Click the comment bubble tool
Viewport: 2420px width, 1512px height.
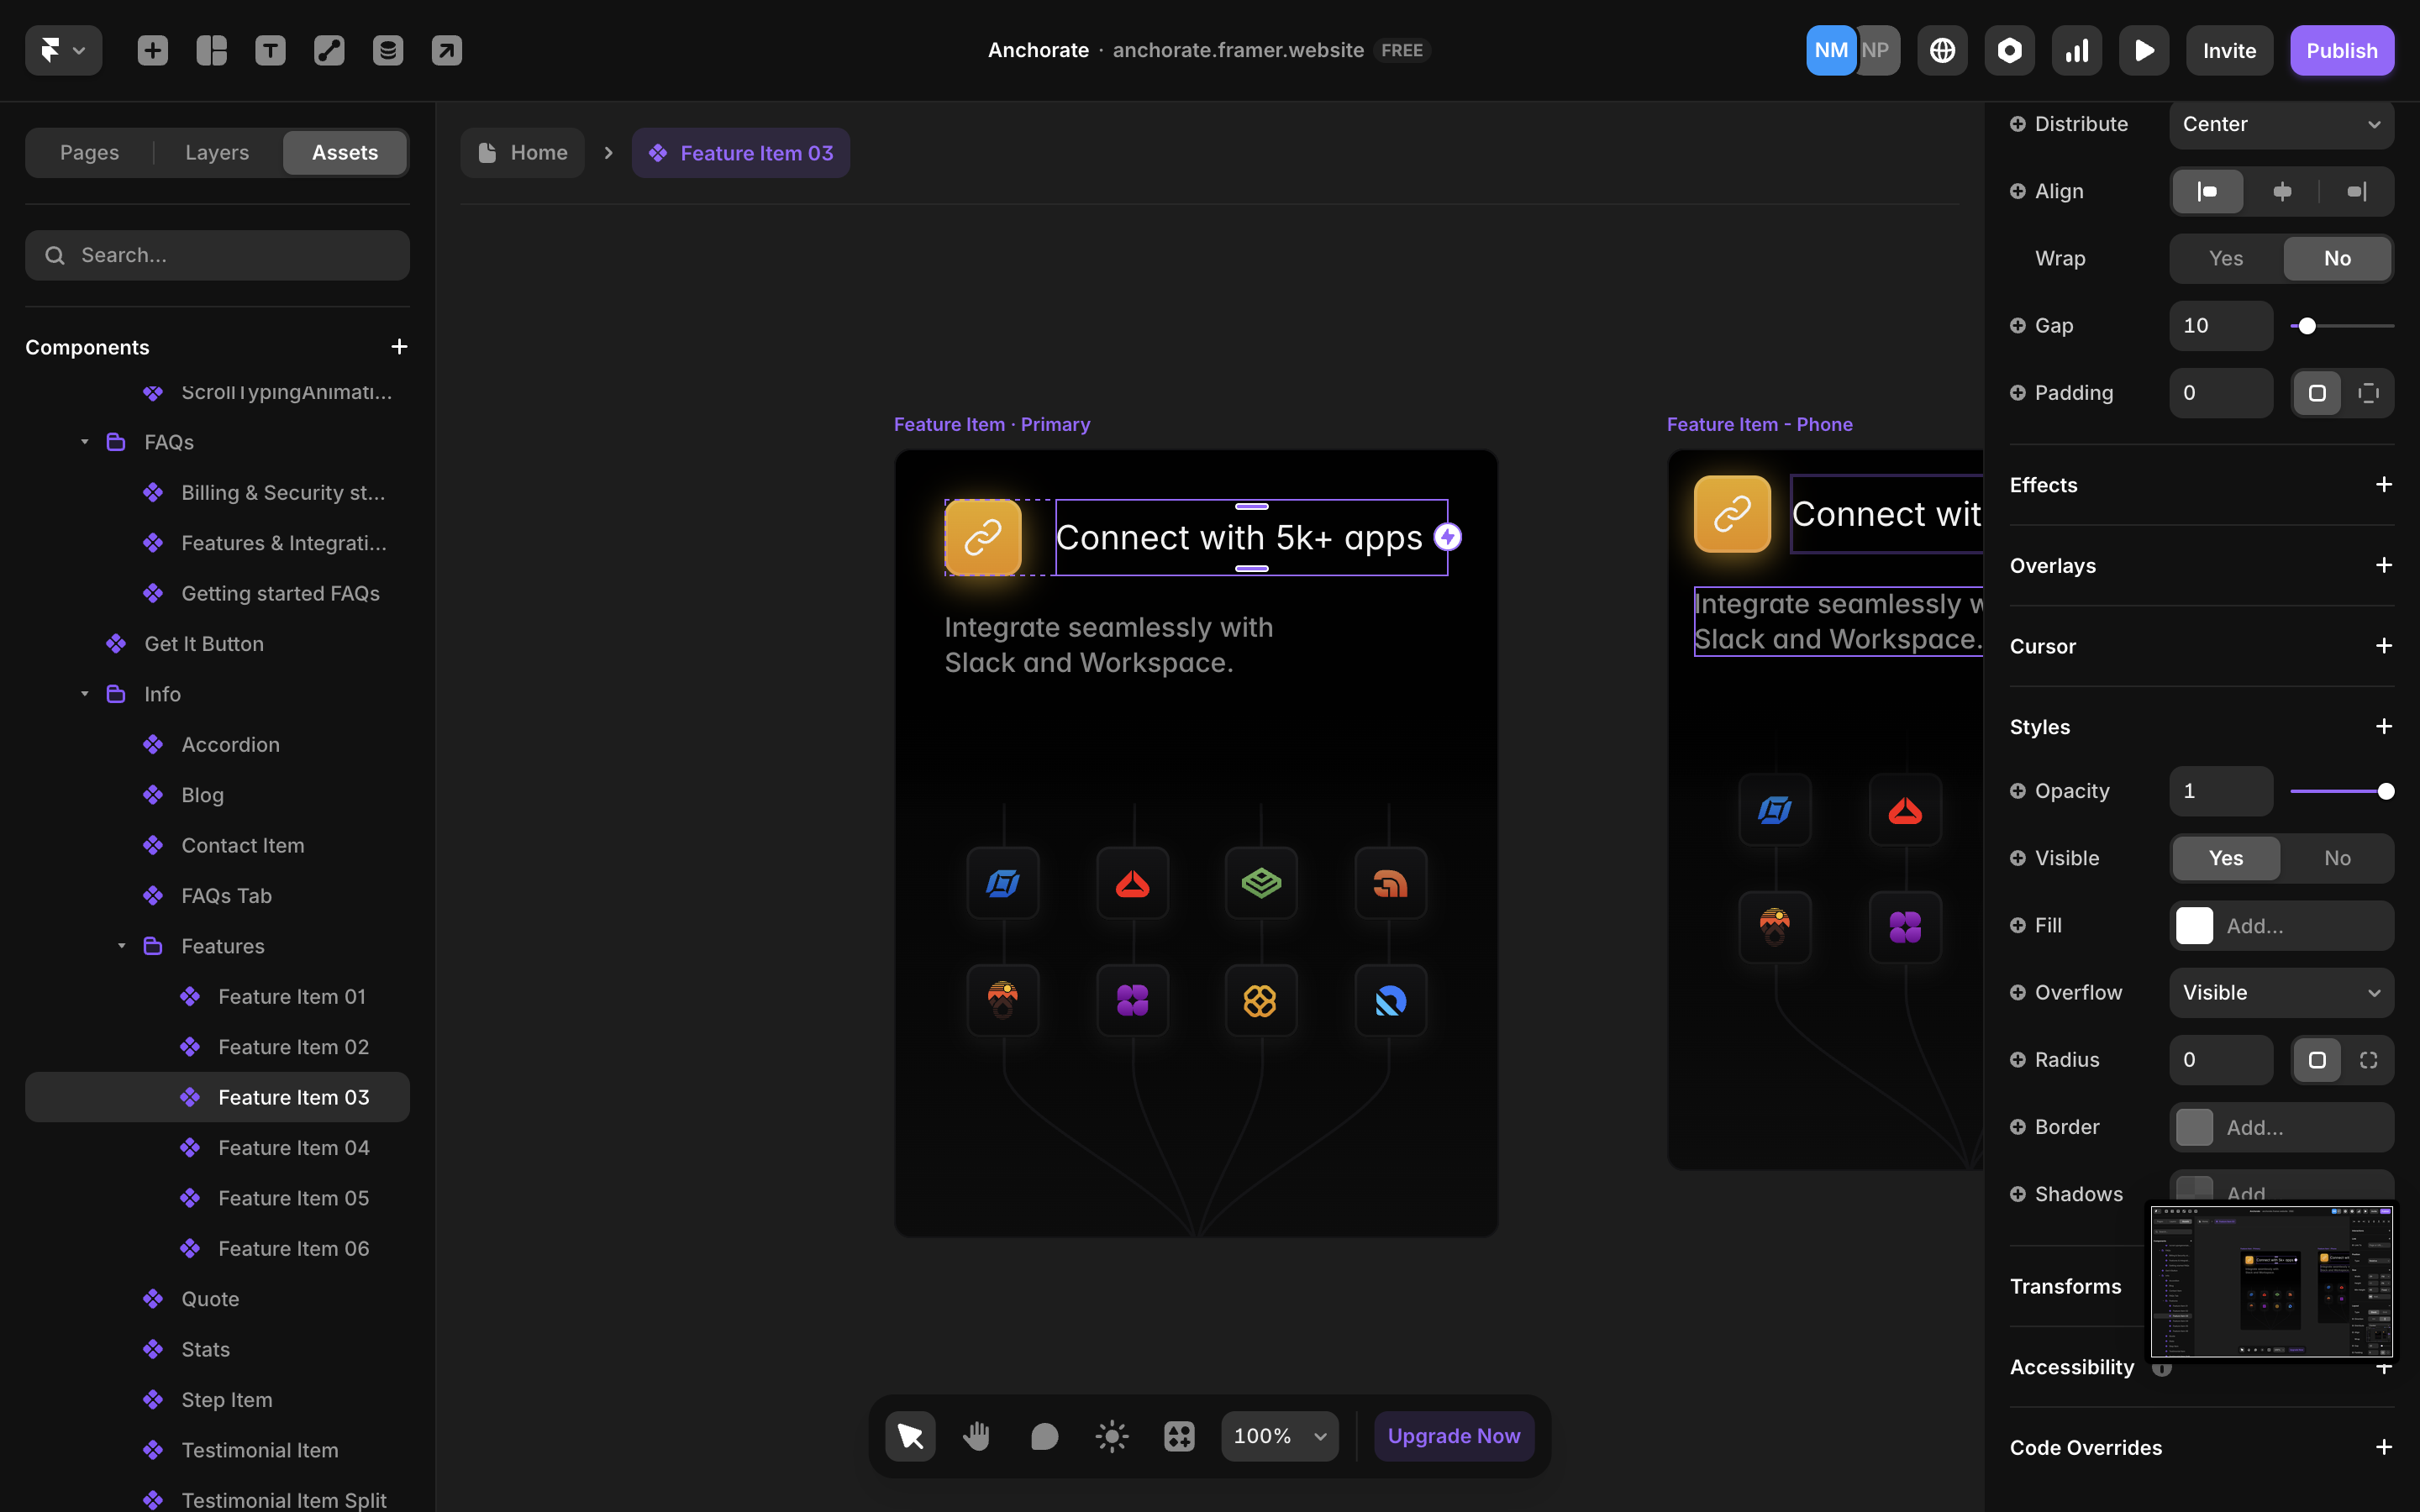point(1044,1436)
